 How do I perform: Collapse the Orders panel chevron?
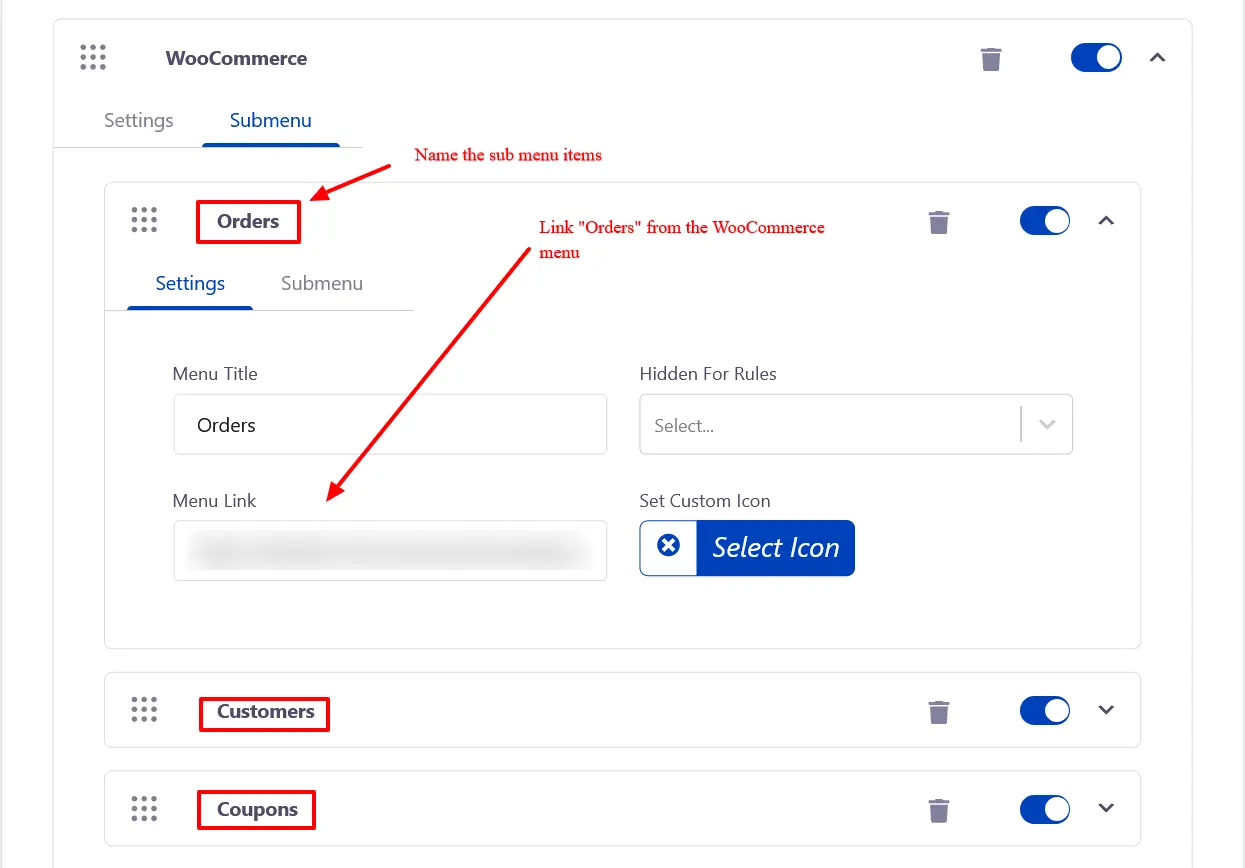[x=1106, y=221]
